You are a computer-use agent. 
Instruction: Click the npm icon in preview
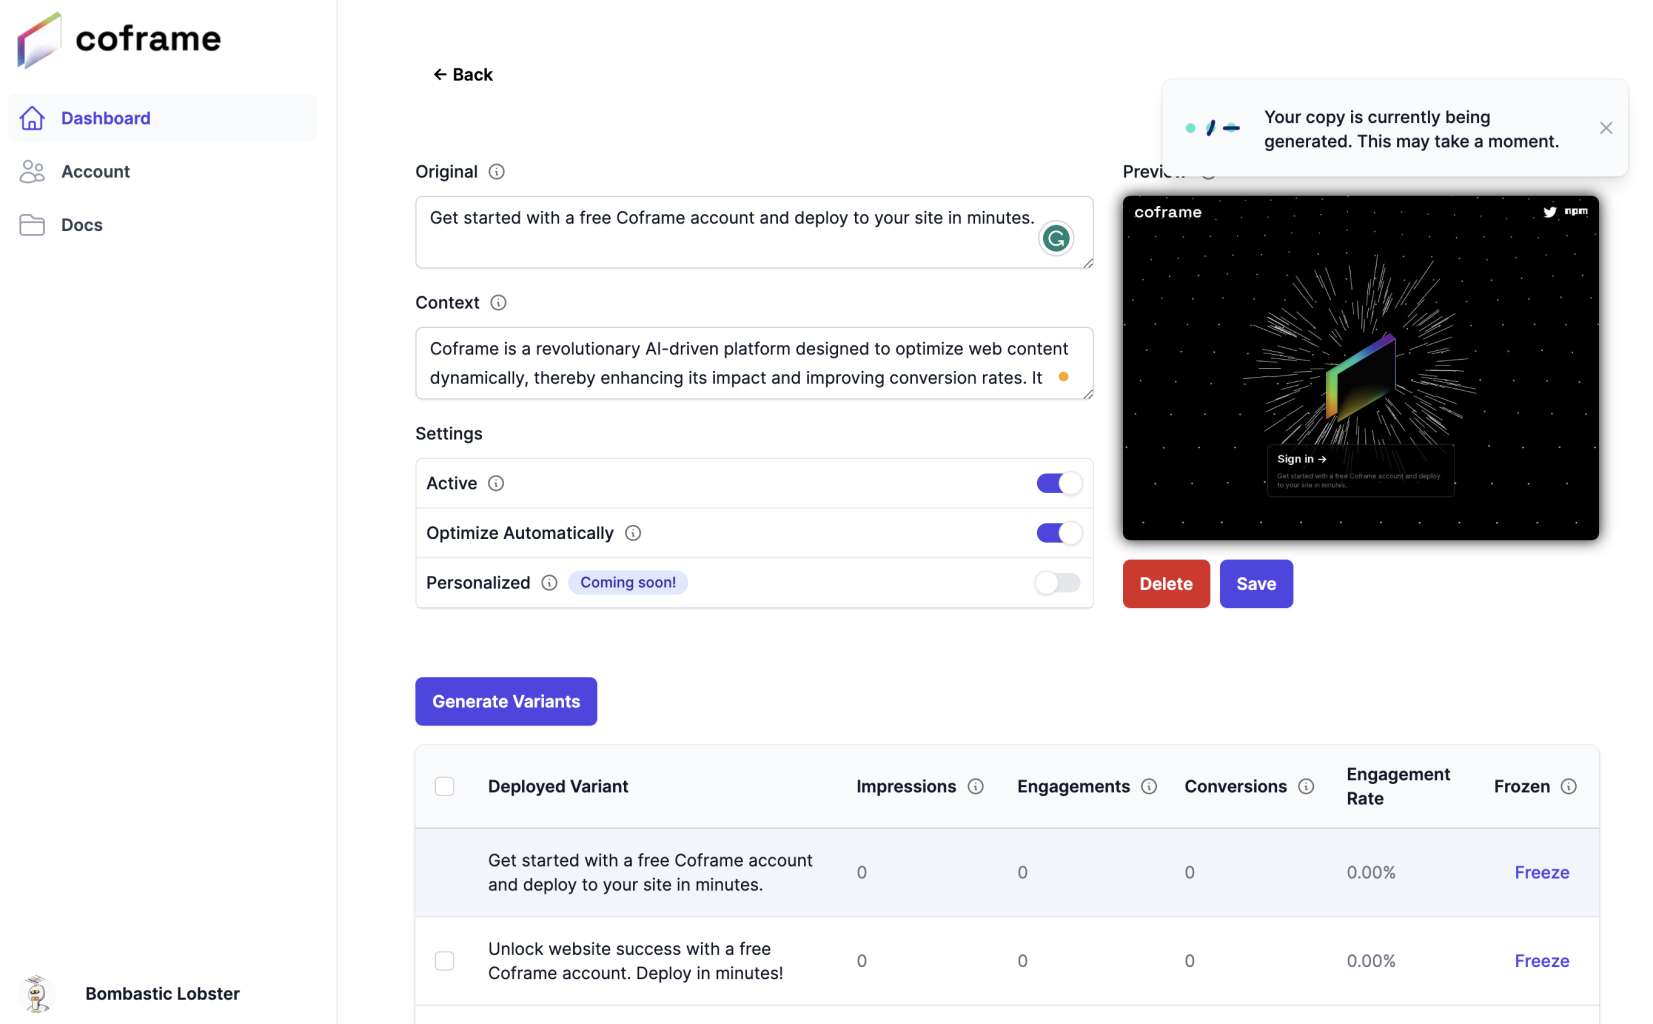point(1577,211)
